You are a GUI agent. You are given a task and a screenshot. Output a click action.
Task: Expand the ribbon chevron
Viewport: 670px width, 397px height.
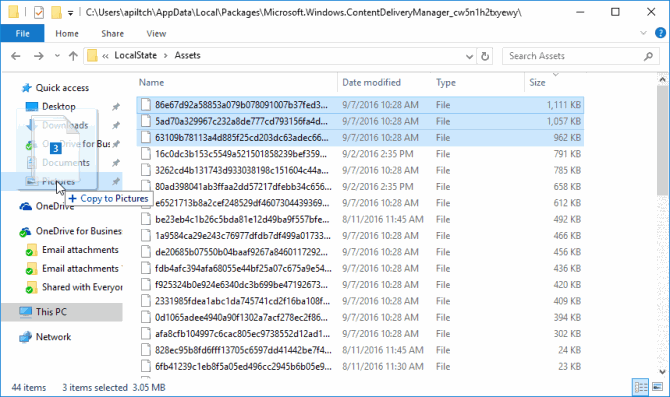[x=644, y=33]
